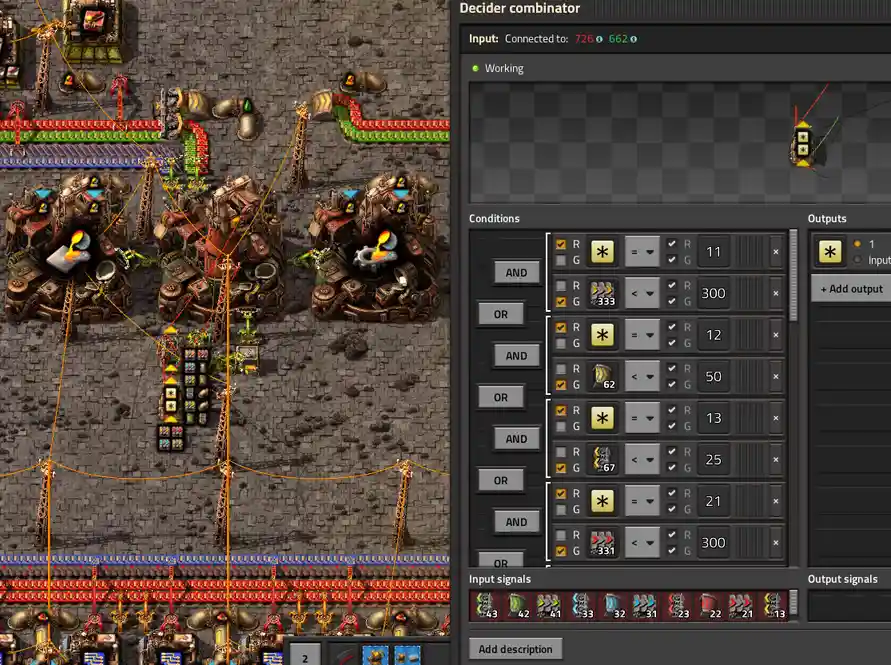891x665 pixels.
Task: Delete the '= 11' condition row
Action: pos(776,252)
